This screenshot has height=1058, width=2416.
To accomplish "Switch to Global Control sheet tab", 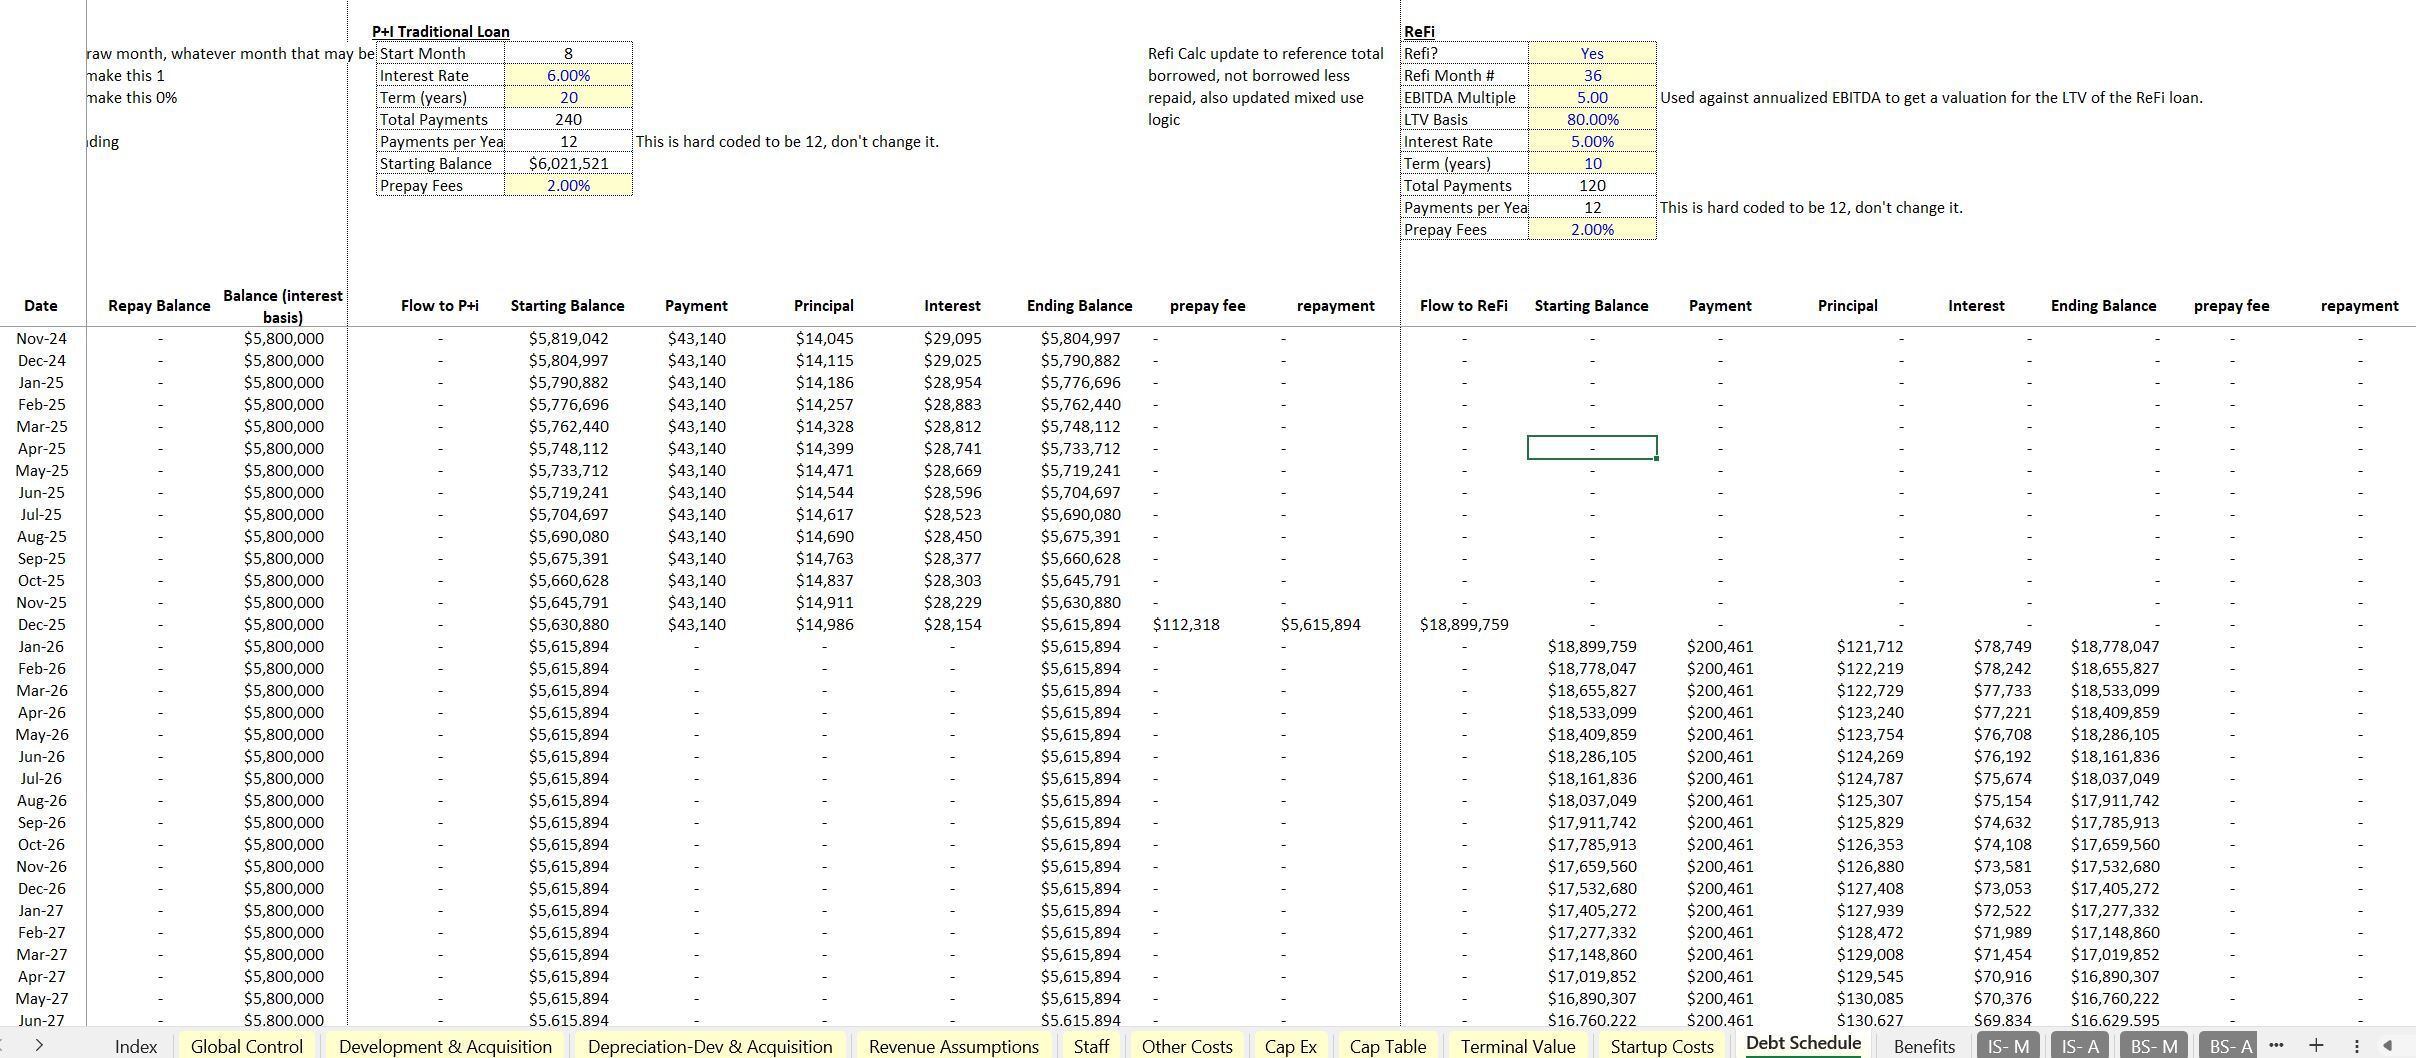I will [247, 1046].
